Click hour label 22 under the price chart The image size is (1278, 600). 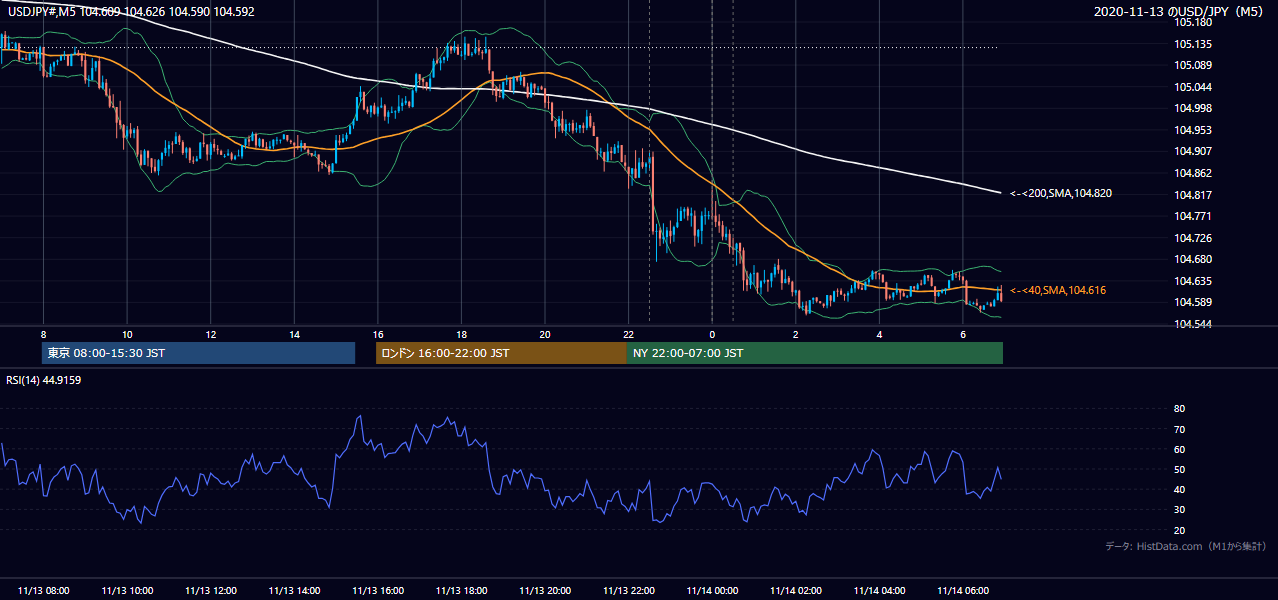[x=628, y=334]
